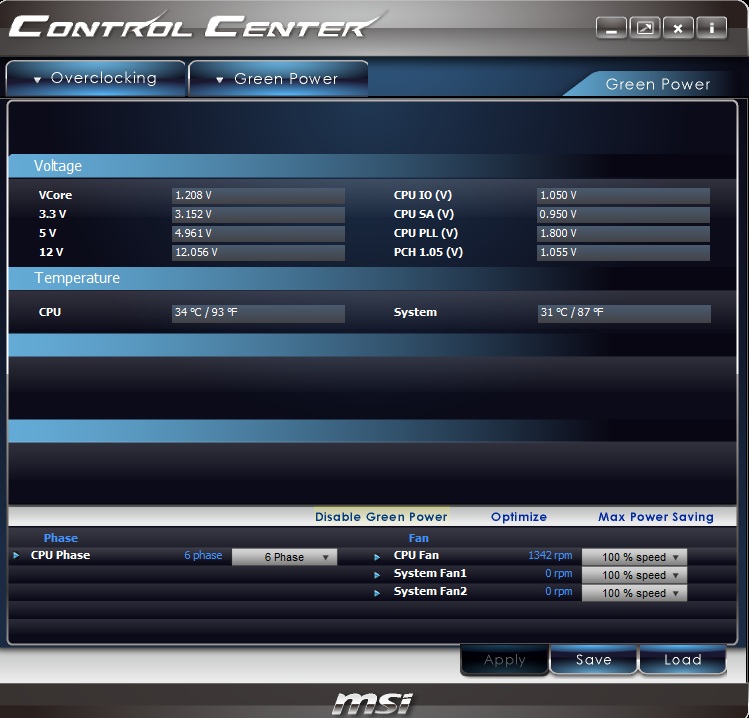749x718 pixels.
Task: Open CPU Fan speed dropdown
Action: 634,557
